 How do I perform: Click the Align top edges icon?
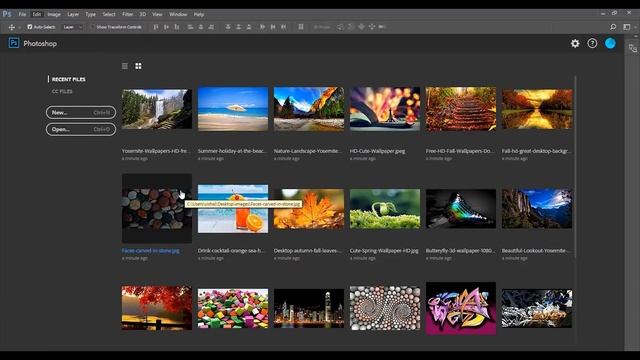[x=156, y=27]
